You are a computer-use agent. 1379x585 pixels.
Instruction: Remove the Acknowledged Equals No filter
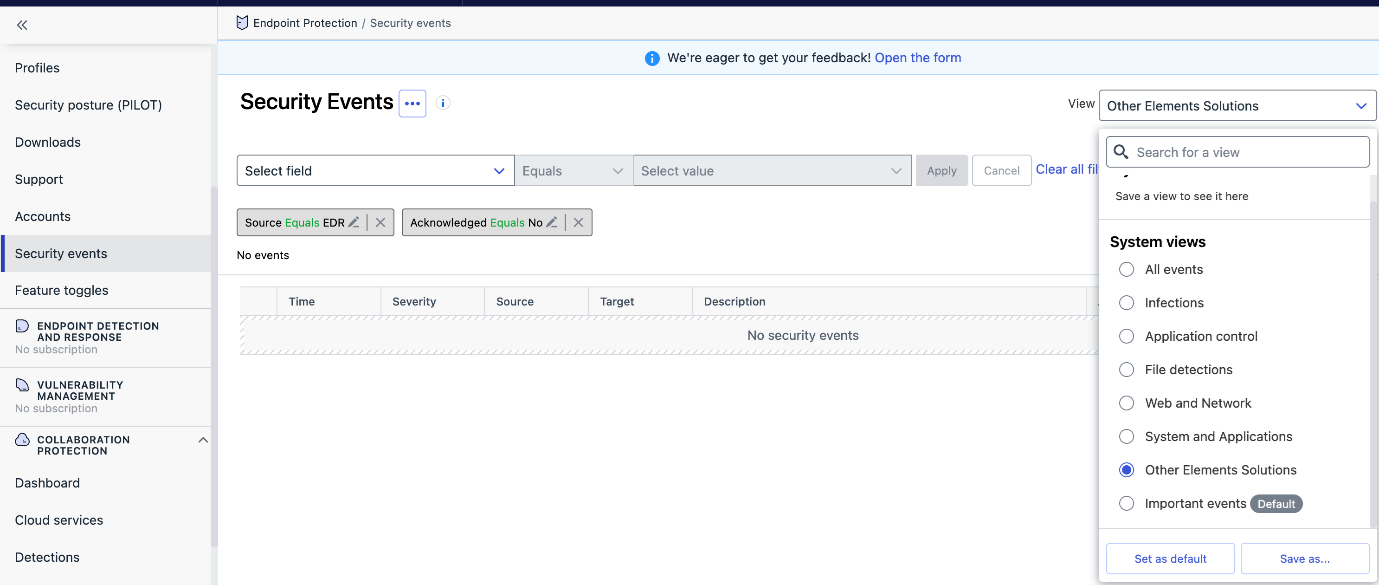[x=579, y=223]
